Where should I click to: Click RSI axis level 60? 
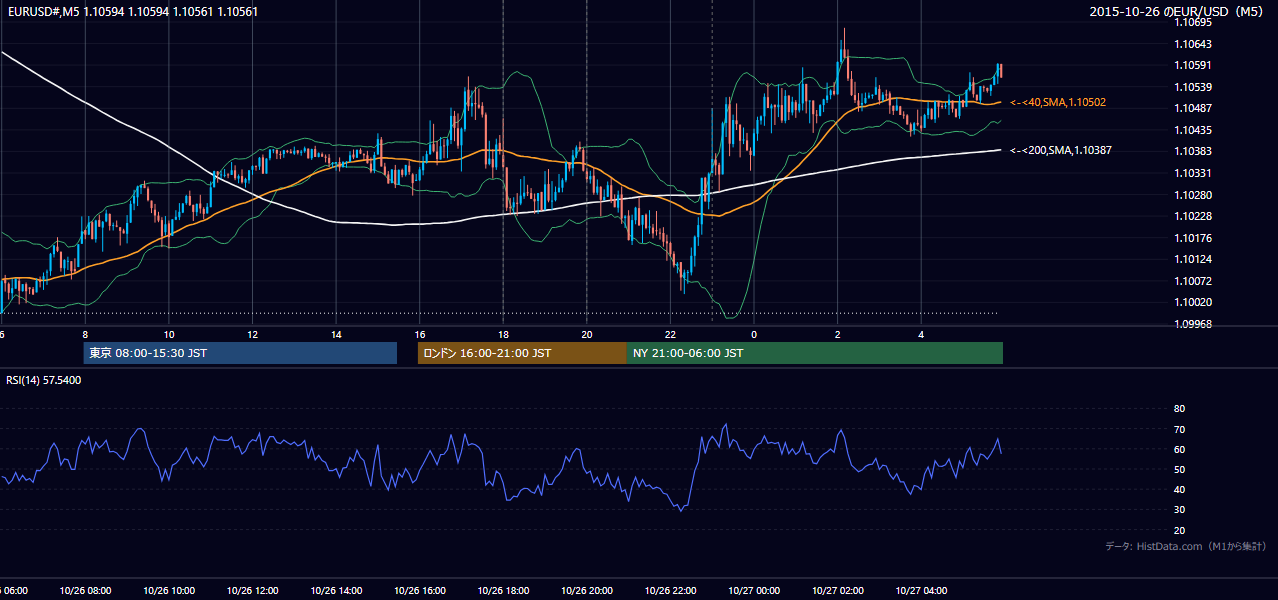[x=1179, y=449]
